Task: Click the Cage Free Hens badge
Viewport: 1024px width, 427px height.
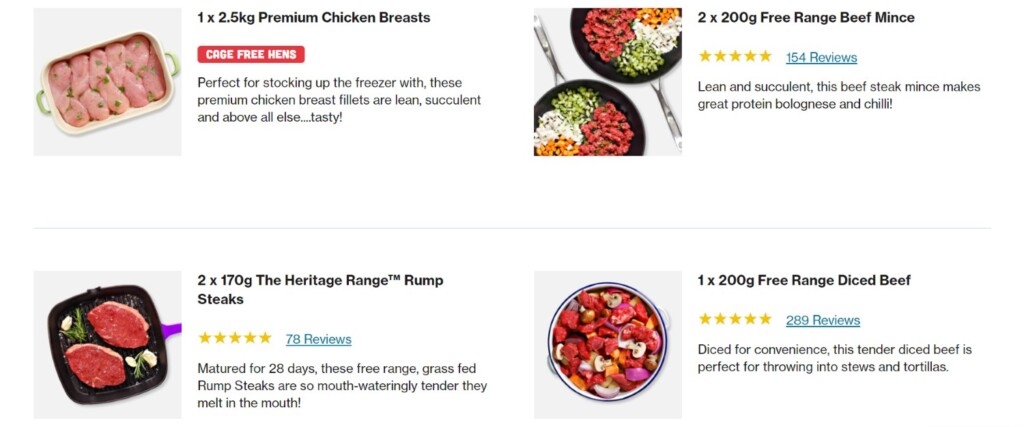Action: click(x=251, y=54)
